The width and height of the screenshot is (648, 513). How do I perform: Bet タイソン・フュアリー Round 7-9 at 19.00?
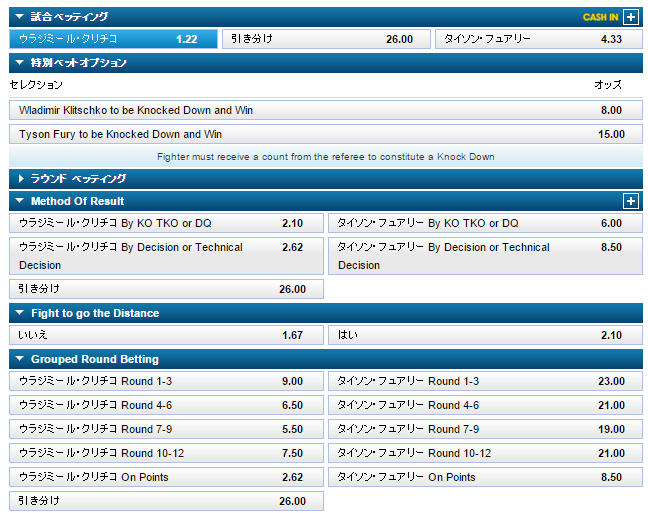pos(486,429)
